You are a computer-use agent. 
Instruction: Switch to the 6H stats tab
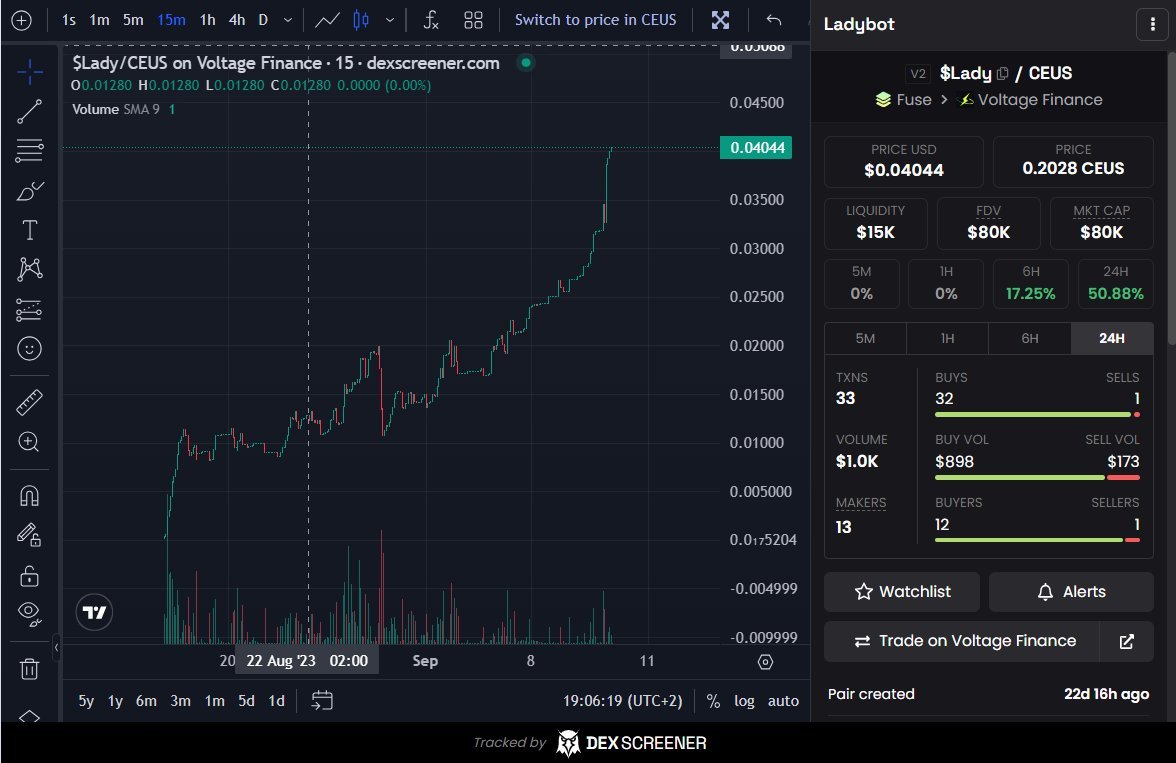pyautogui.click(x=1029, y=338)
